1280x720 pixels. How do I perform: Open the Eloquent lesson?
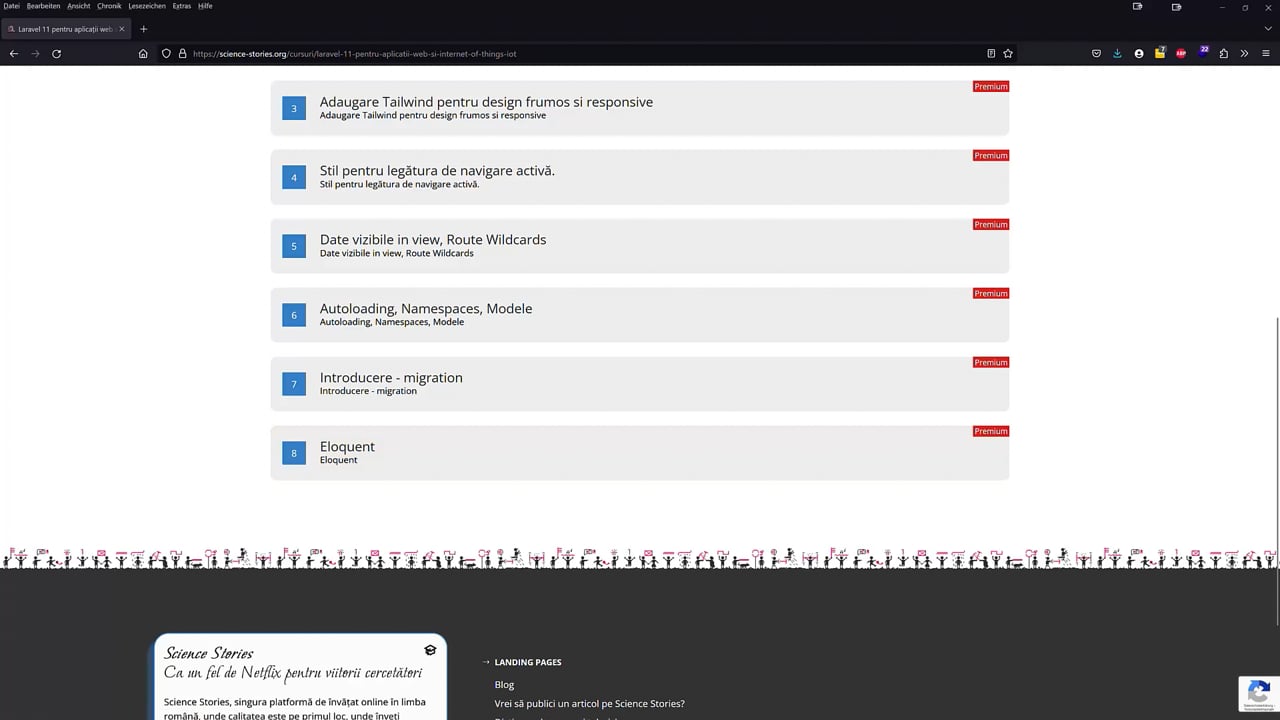coord(640,453)
